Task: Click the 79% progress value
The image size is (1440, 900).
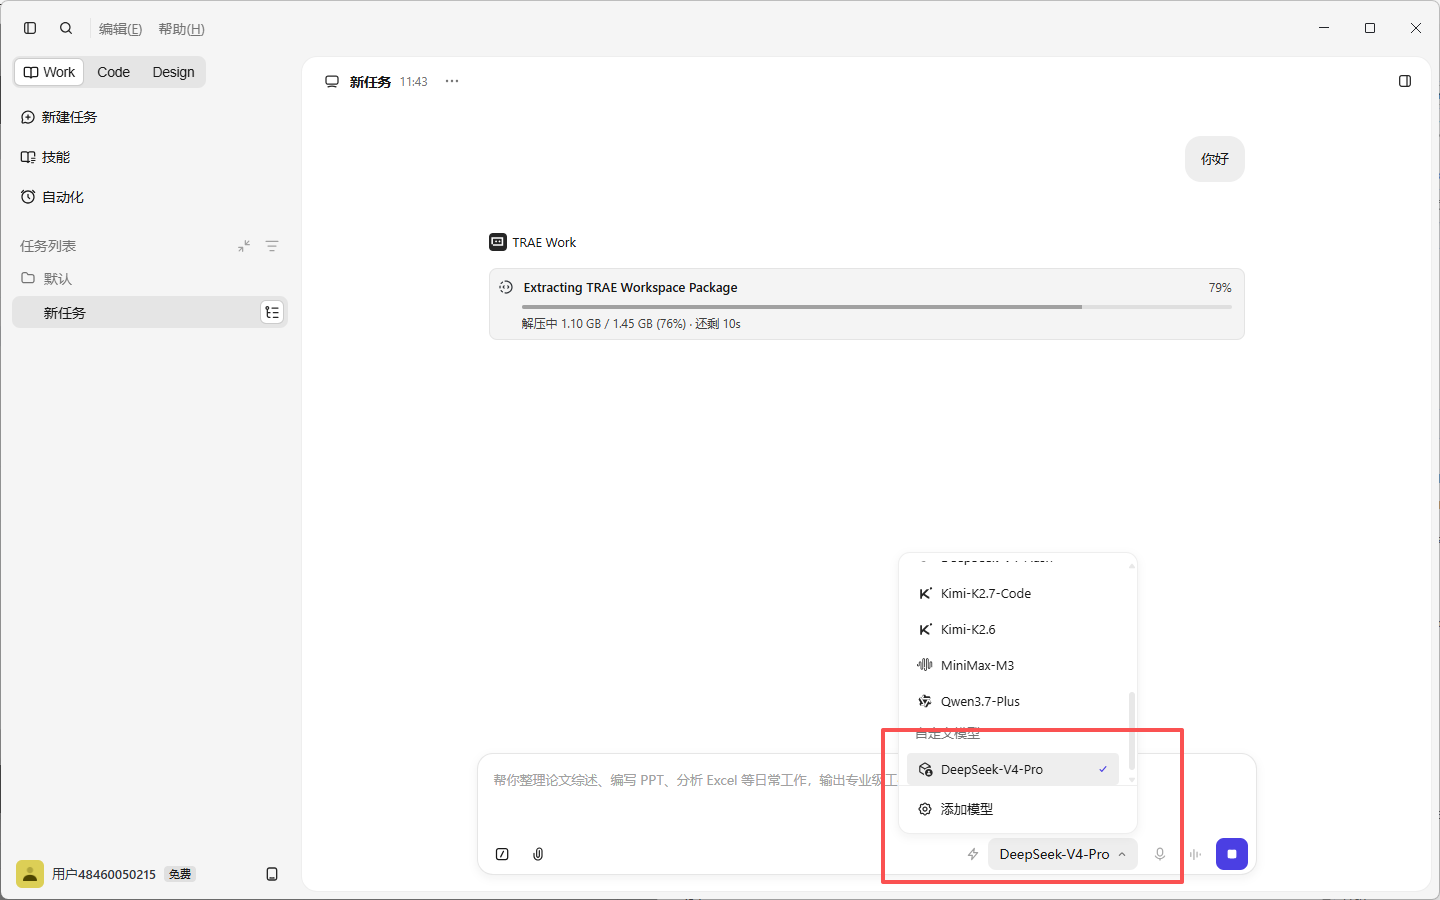Action: pos(1220,287)
